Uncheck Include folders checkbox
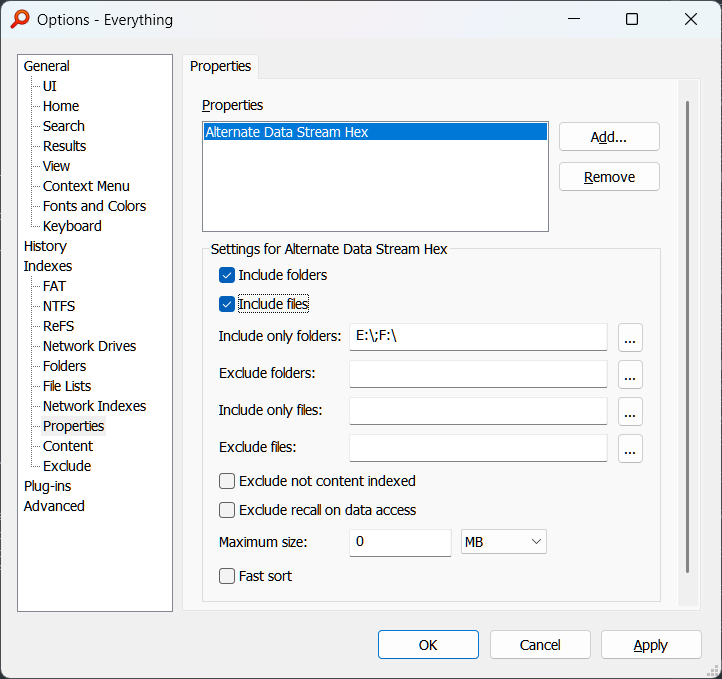Image resolution: width=722 pixels, height=679 pixels. (x=227, y=275)
